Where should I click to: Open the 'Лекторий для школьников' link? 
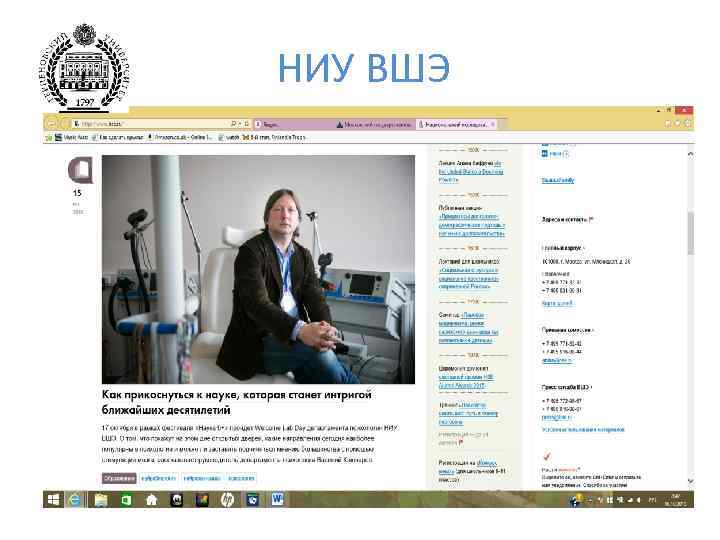[x=468, y=277]
